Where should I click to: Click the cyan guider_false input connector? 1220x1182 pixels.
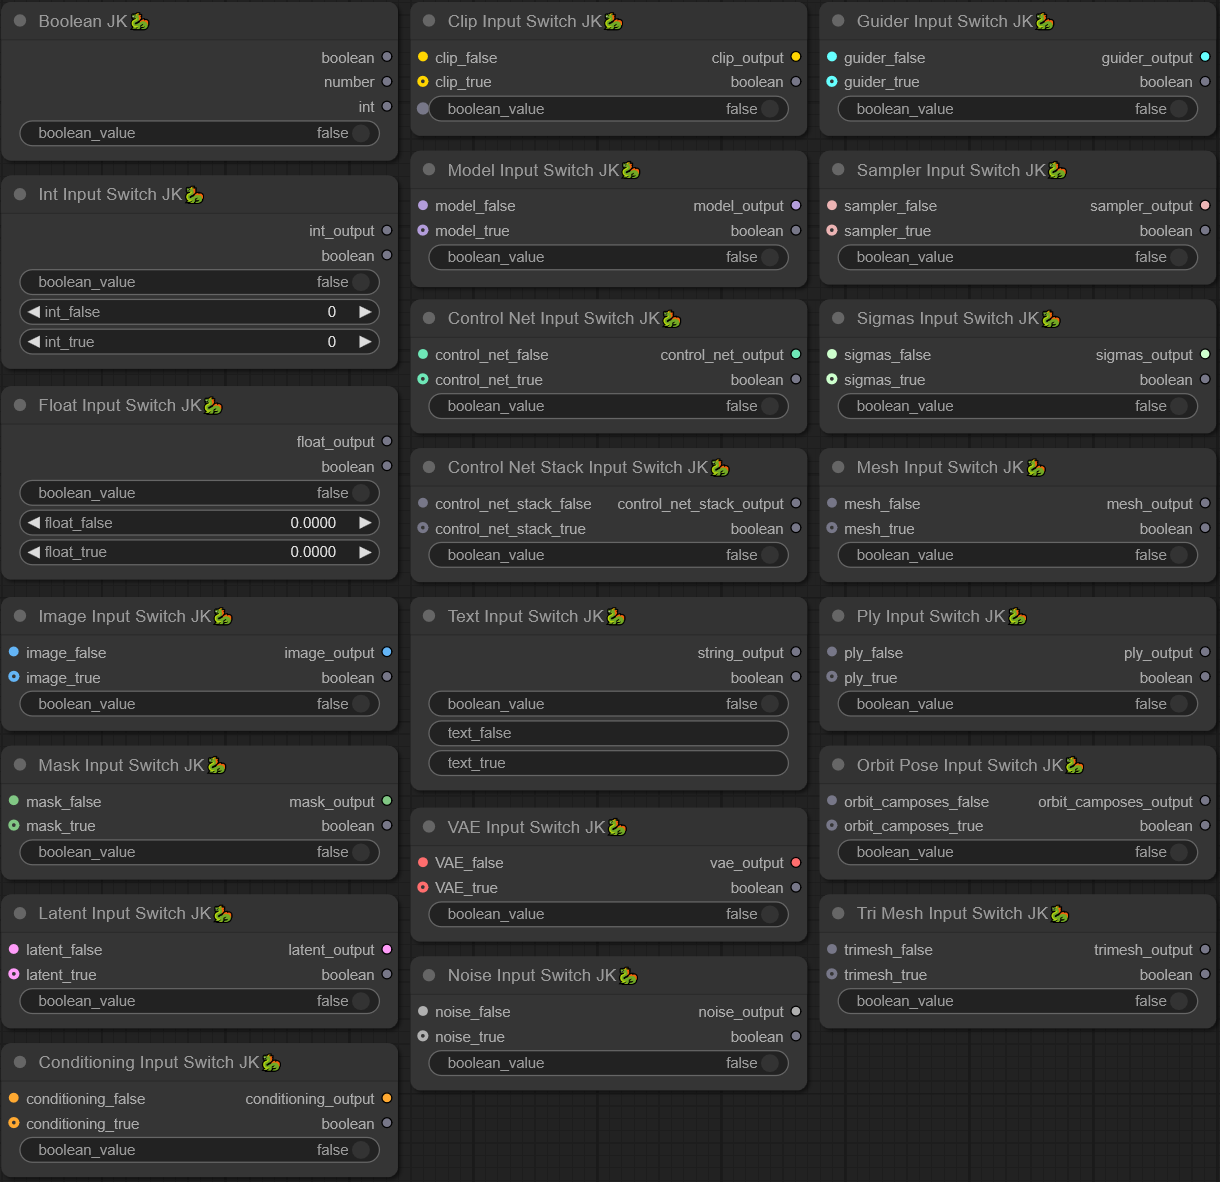pos(832,57)
